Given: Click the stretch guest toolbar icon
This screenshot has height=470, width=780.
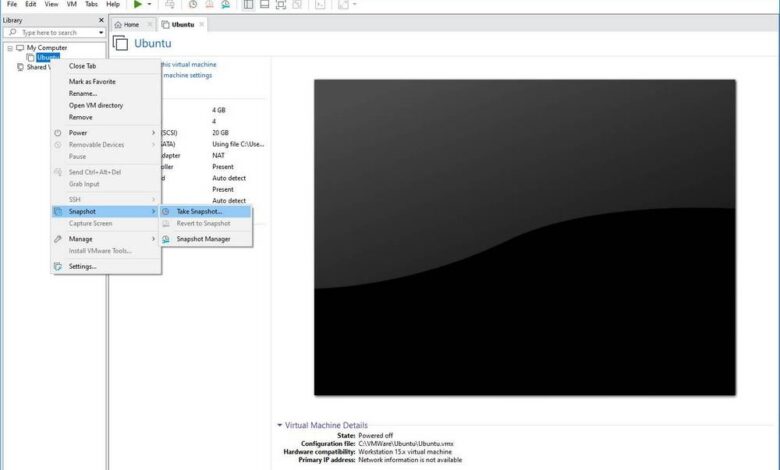Looking at the screenshot, I should 343,4.
